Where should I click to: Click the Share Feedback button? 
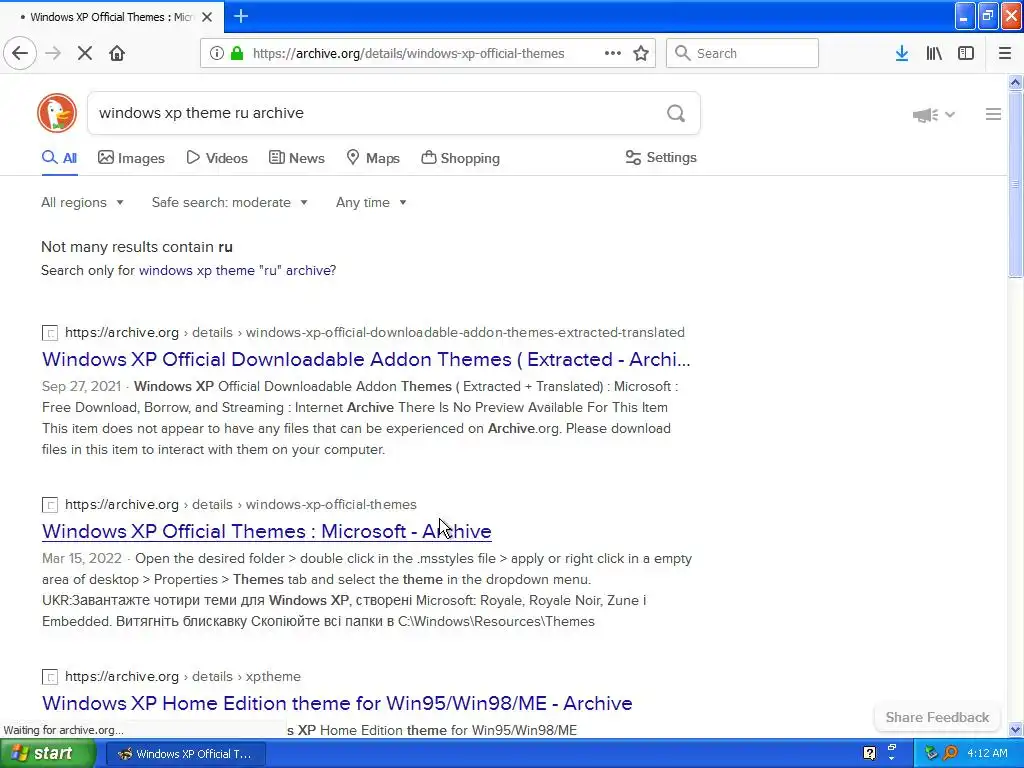(937, 717)
